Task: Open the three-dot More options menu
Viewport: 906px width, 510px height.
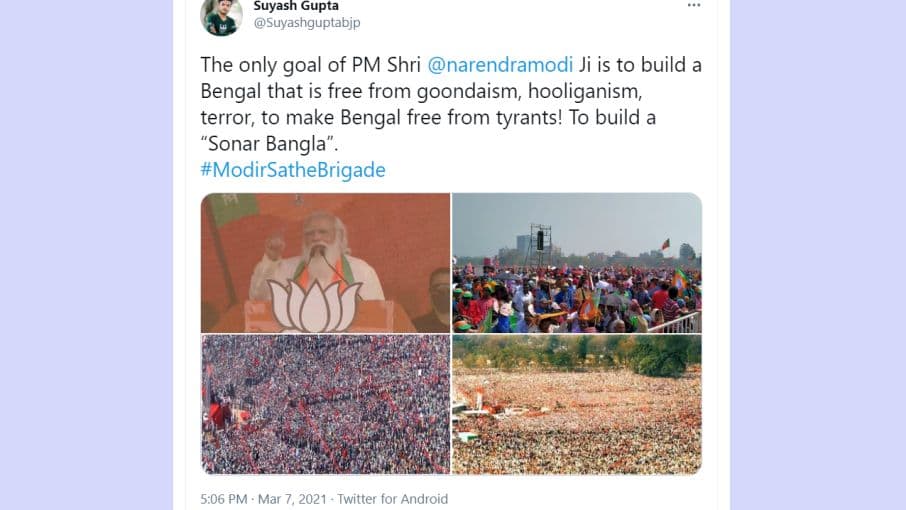Action: click(693, 5)
